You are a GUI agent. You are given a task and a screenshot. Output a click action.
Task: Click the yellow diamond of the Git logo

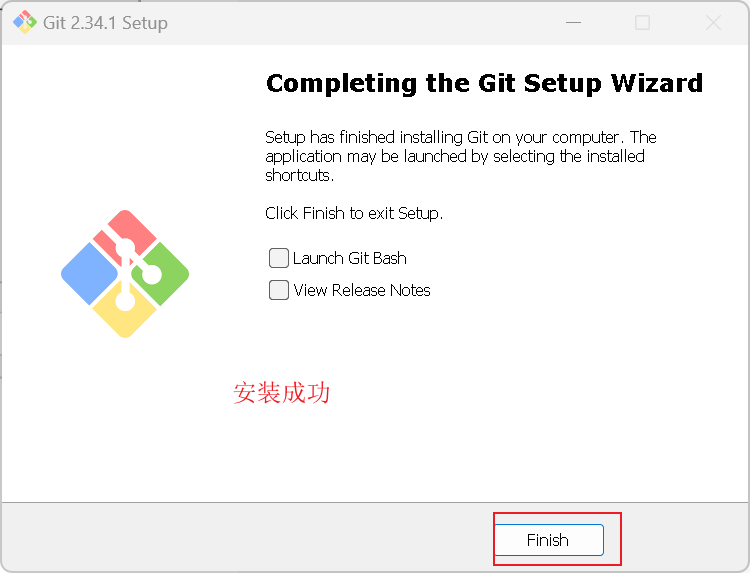[x=124, y=311]
